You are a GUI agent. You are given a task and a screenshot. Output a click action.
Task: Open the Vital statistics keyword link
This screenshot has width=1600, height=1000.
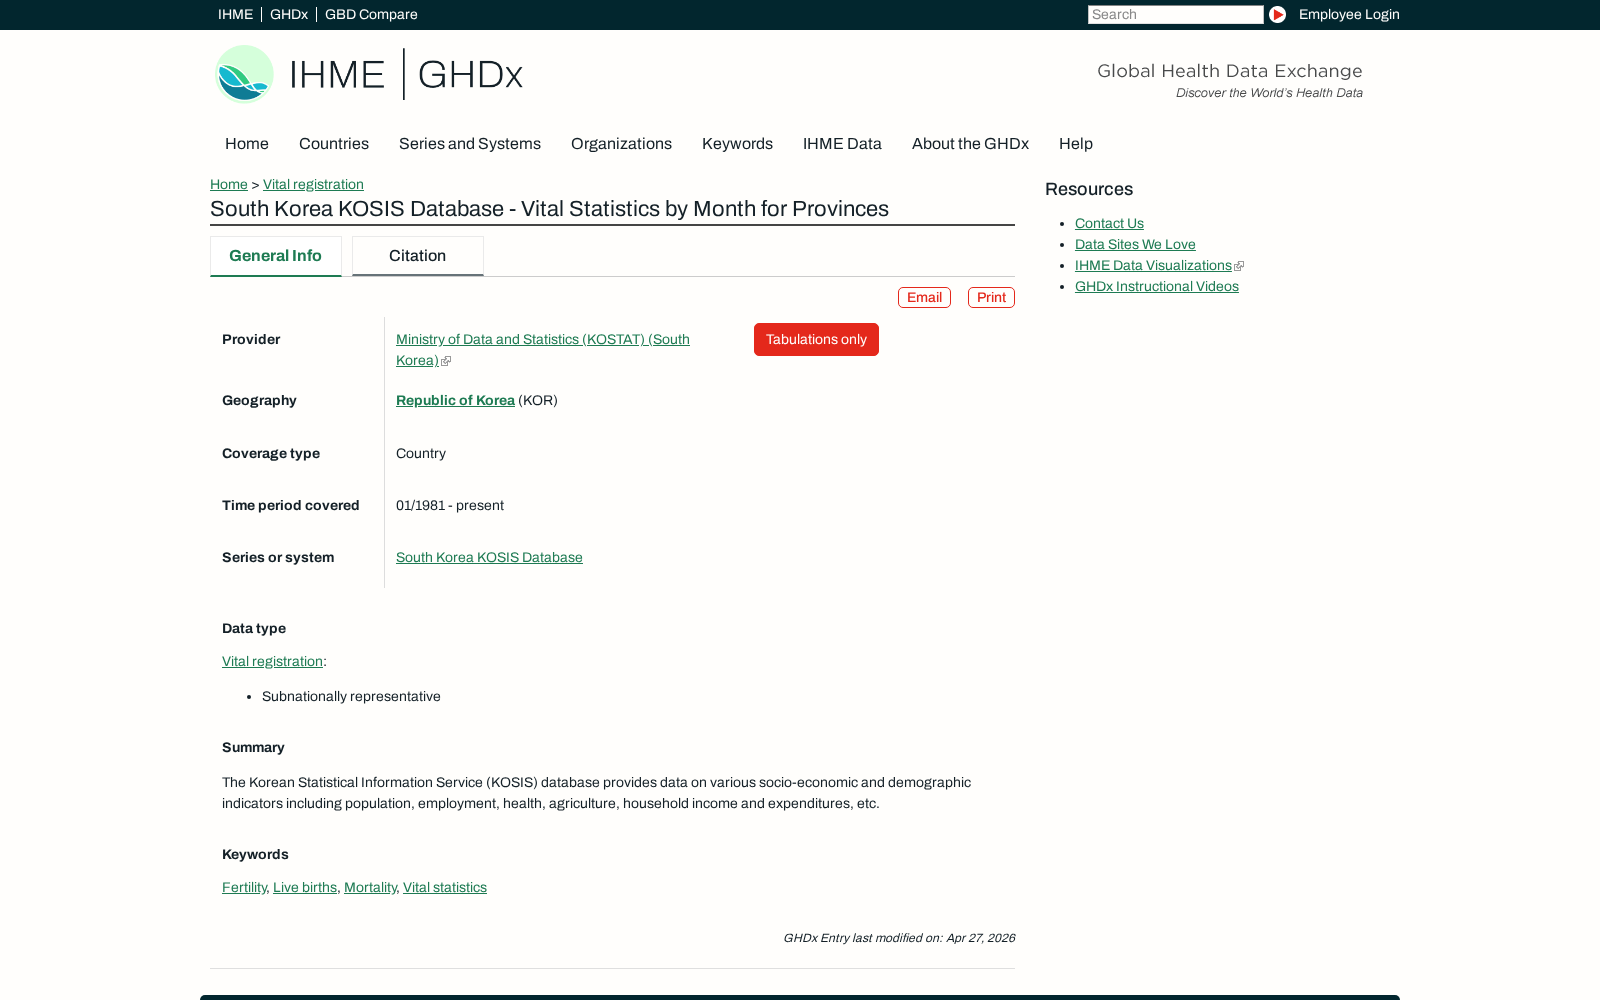(x=445, y=888)
